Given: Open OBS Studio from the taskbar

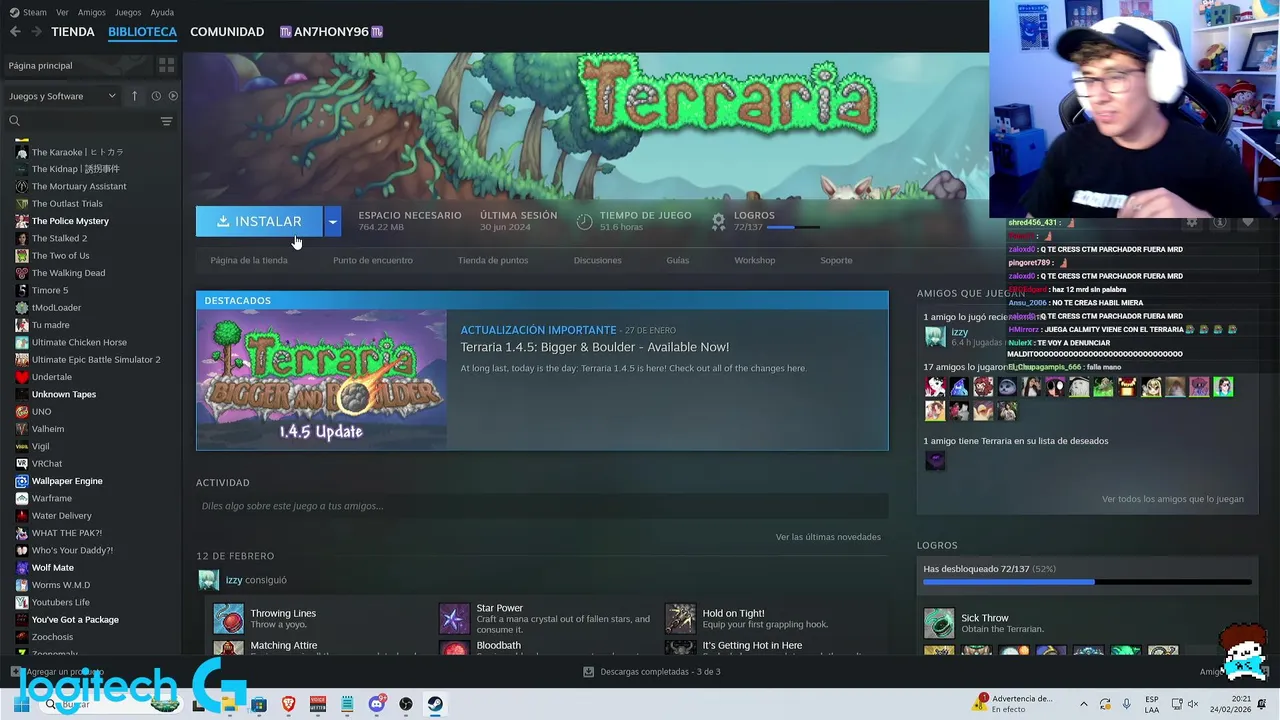Looking at the screenshot, I should [x=406, y=704].
